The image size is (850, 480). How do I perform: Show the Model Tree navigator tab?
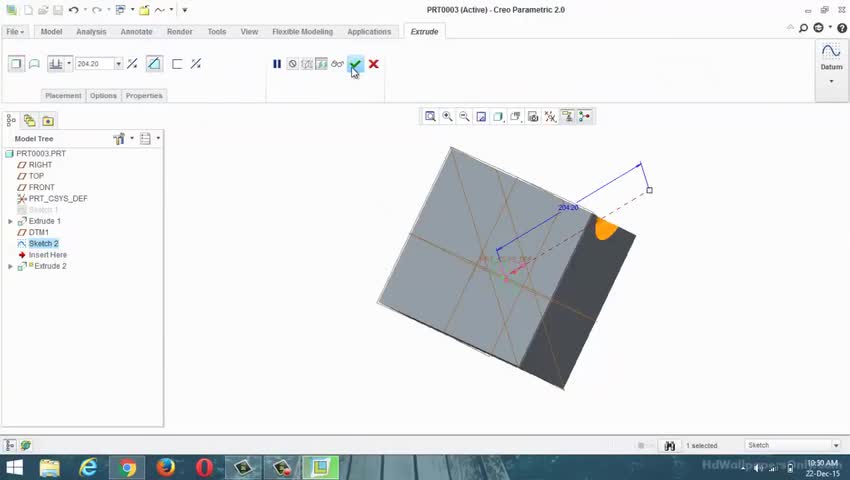point(11,120)
